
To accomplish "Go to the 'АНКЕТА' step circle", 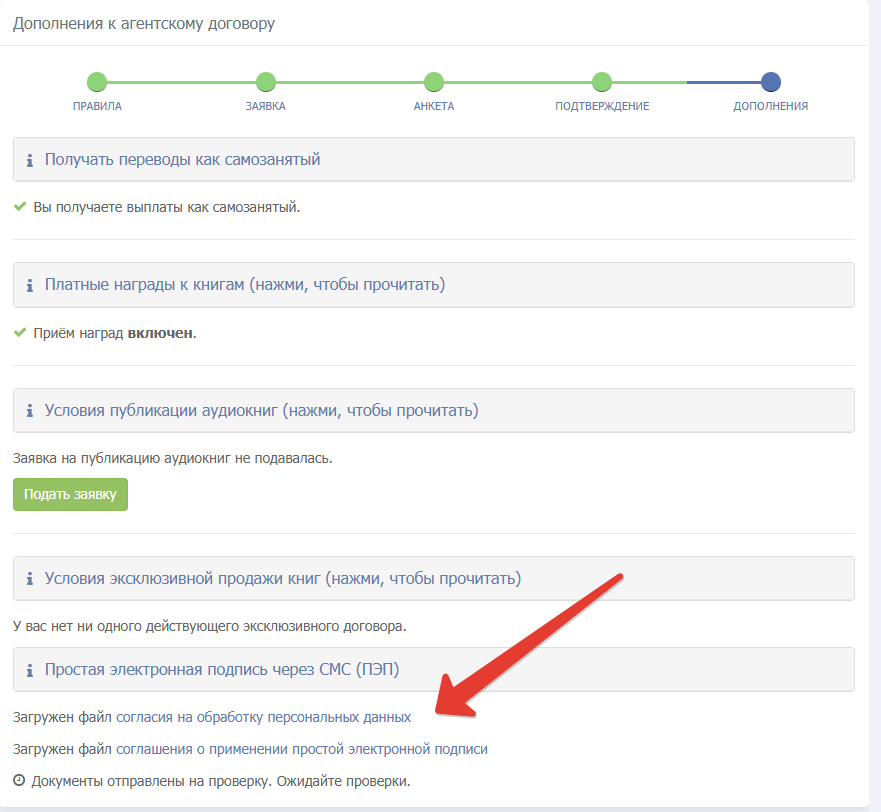I will 434,82.
